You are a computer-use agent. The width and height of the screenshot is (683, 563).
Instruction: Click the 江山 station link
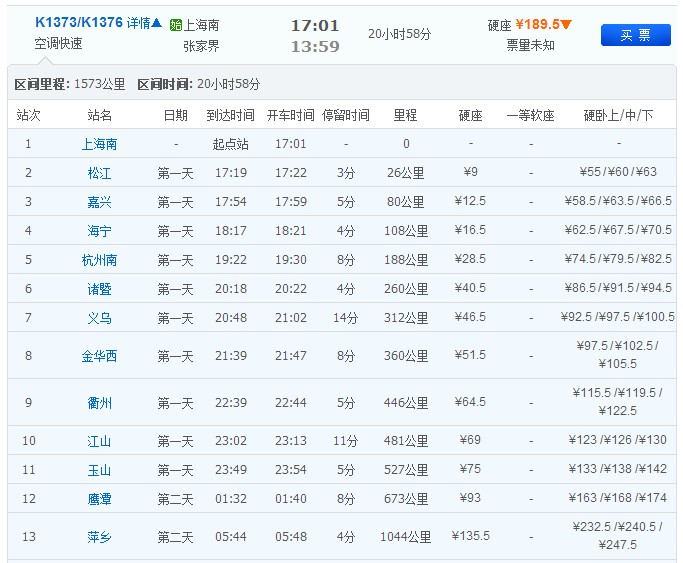click(x=99, y=441)
